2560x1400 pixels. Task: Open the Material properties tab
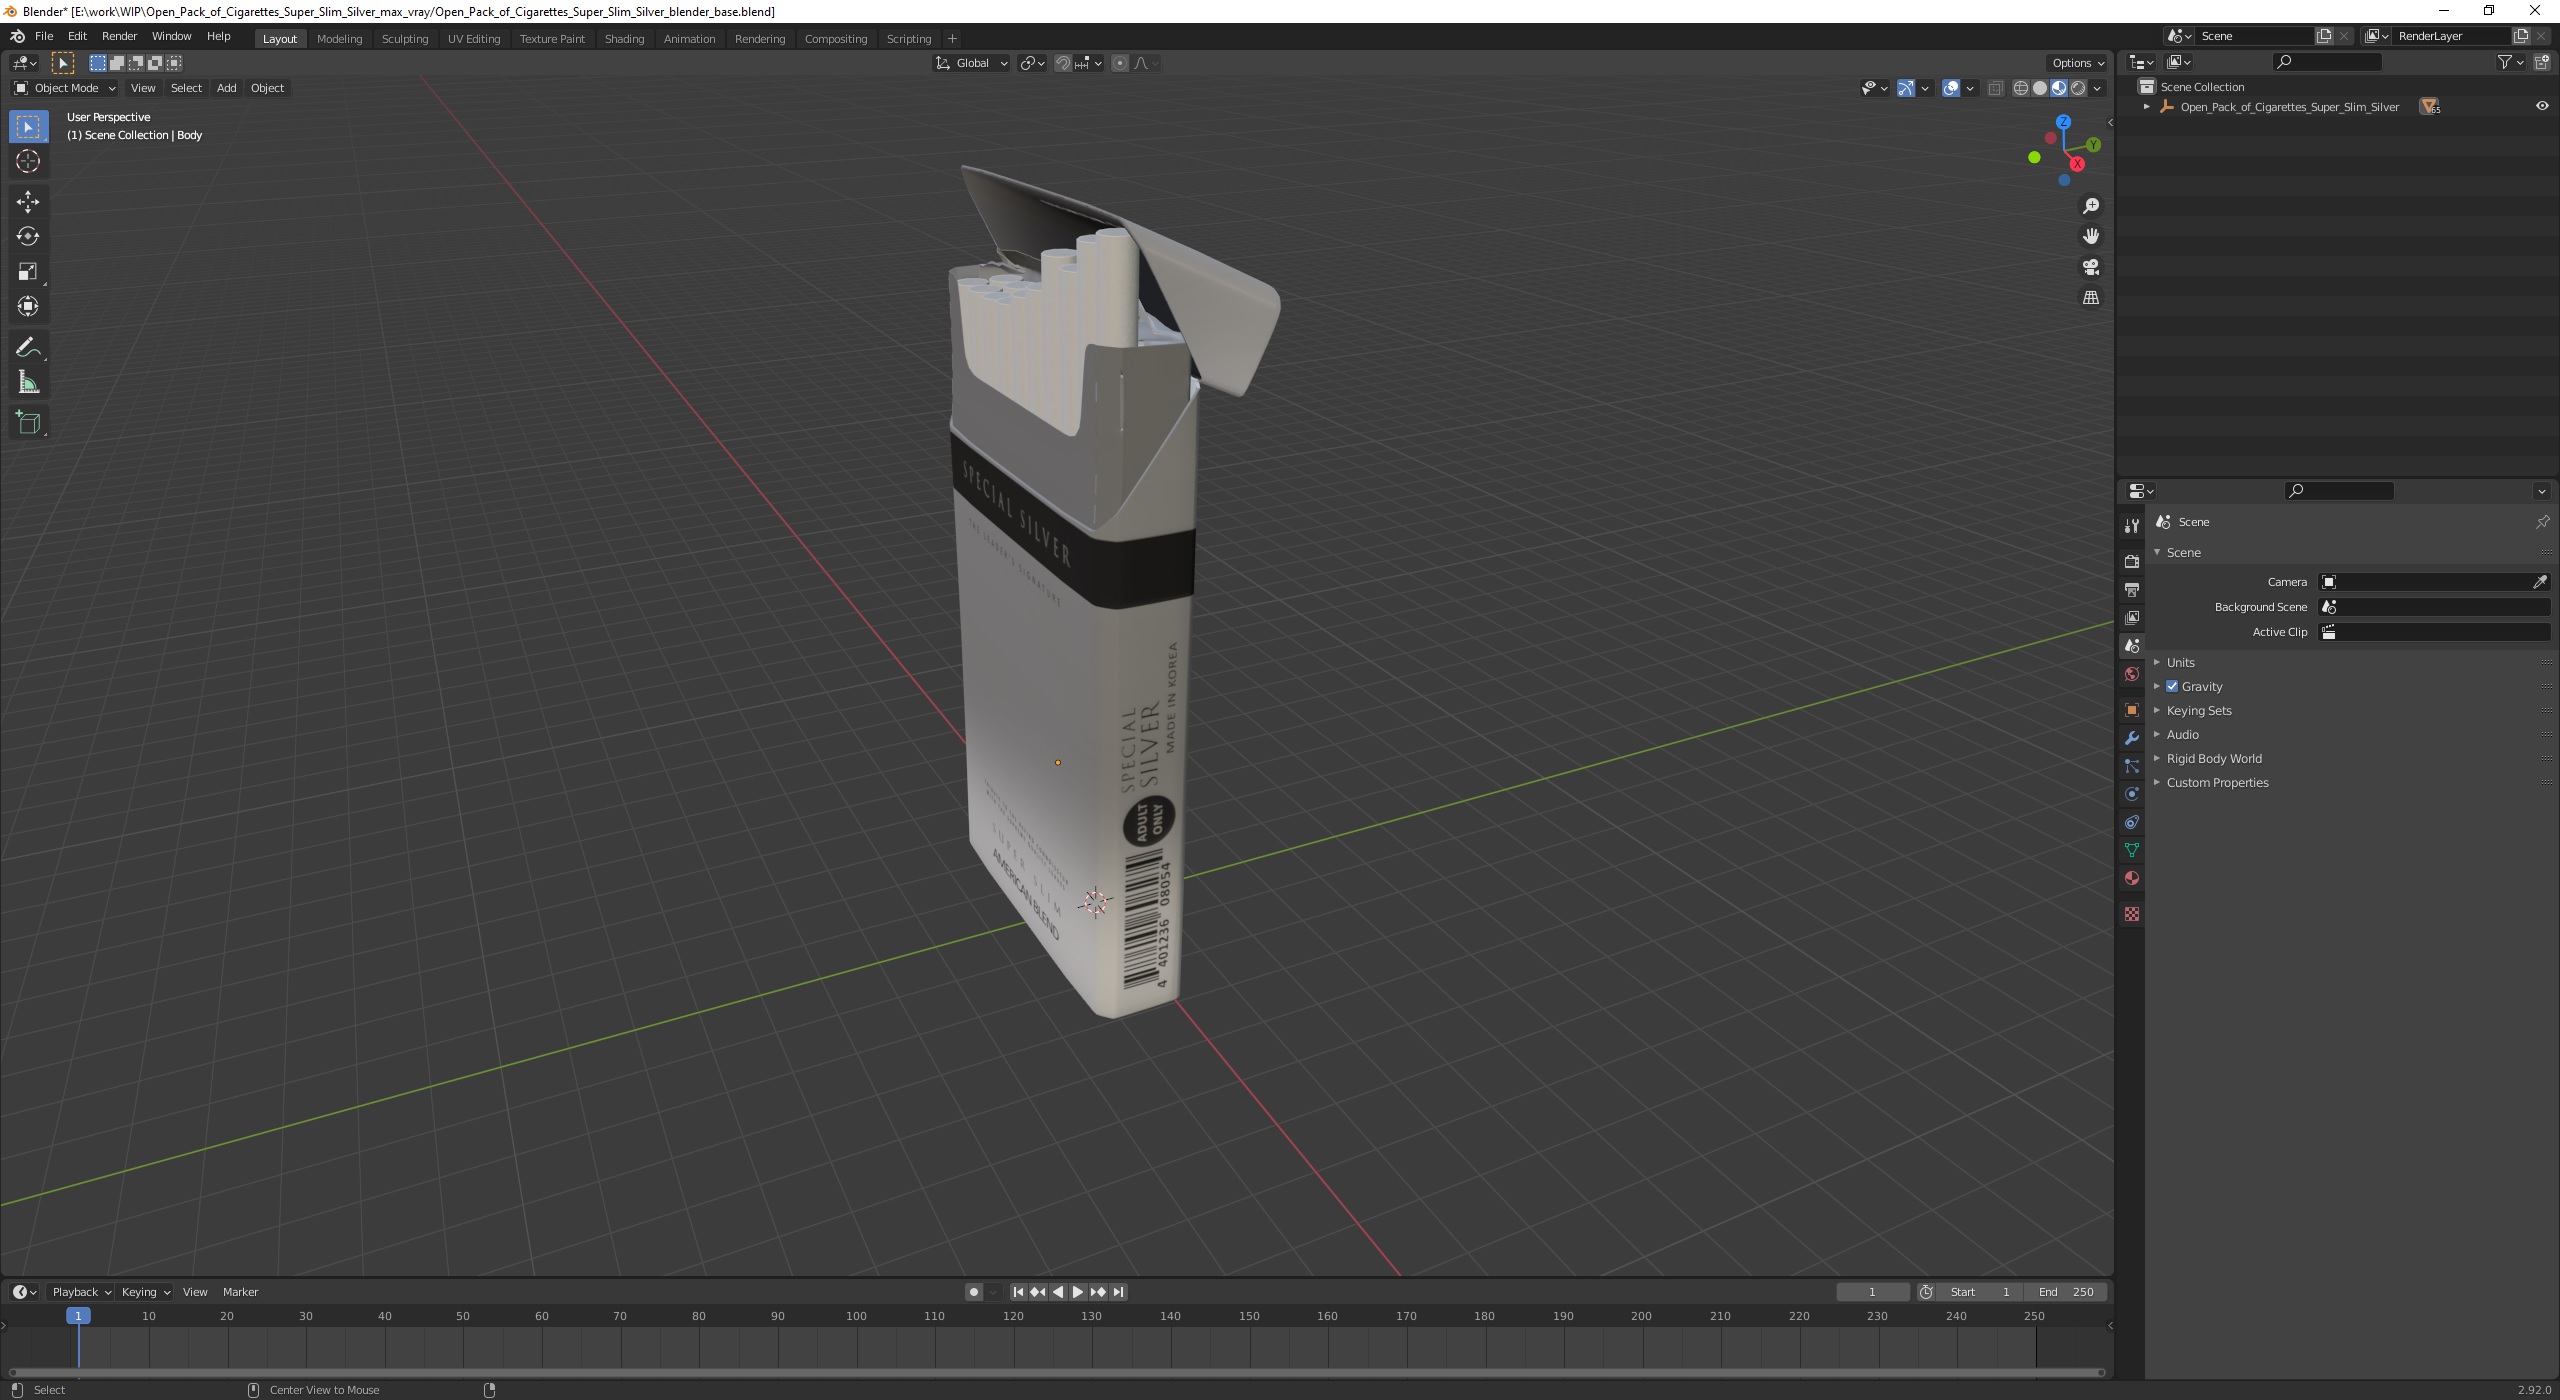[2132, 878]
